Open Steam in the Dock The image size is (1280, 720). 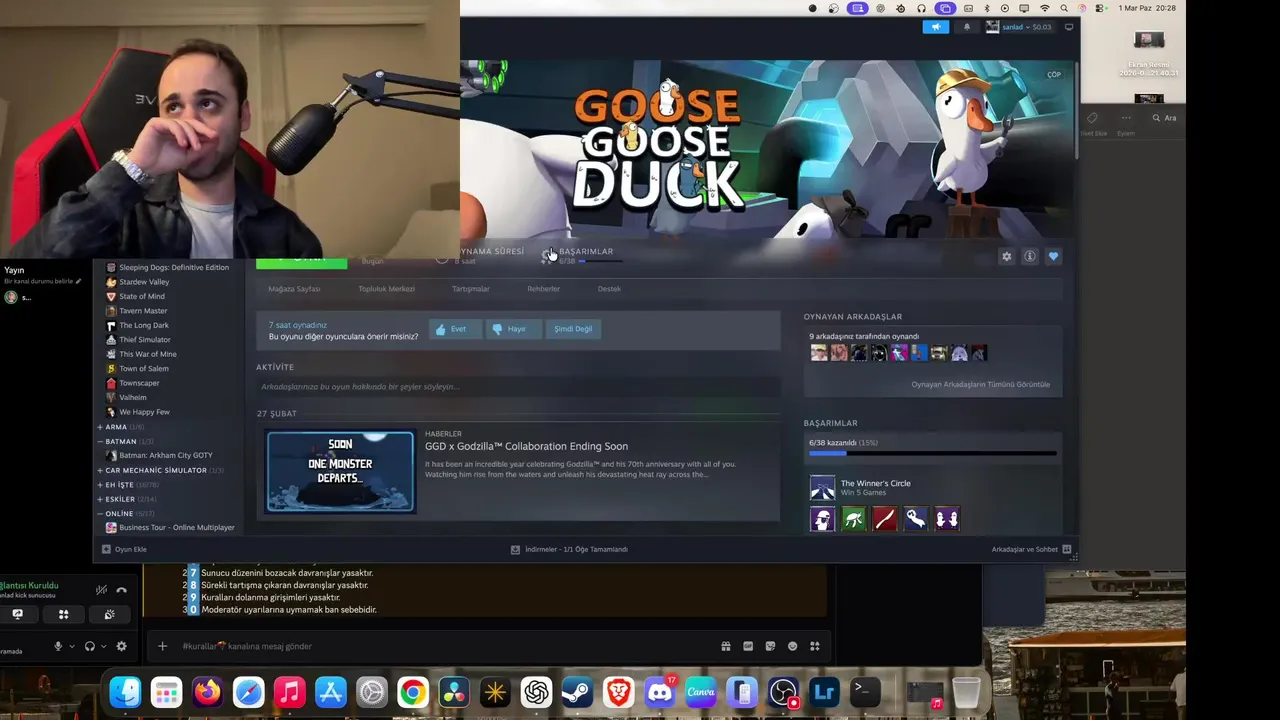[577, 692]
